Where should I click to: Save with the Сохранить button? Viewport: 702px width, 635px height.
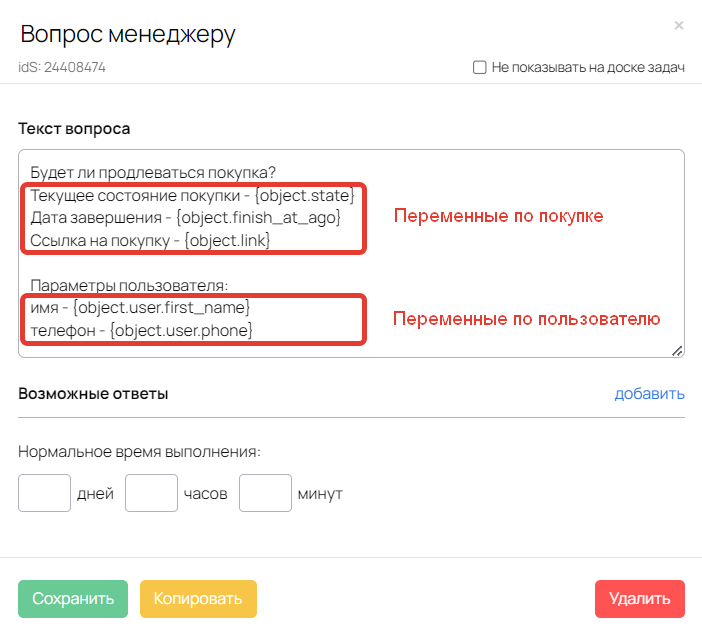[x=73, y=599]
